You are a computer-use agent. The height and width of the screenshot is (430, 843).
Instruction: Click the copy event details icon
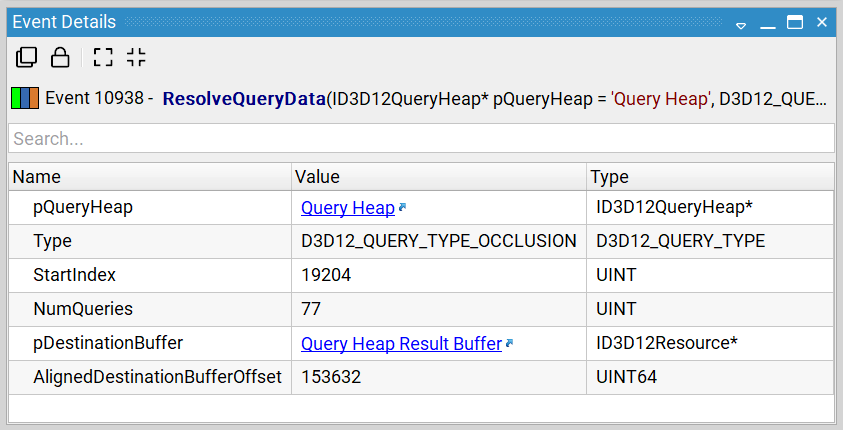click(27, 57)
